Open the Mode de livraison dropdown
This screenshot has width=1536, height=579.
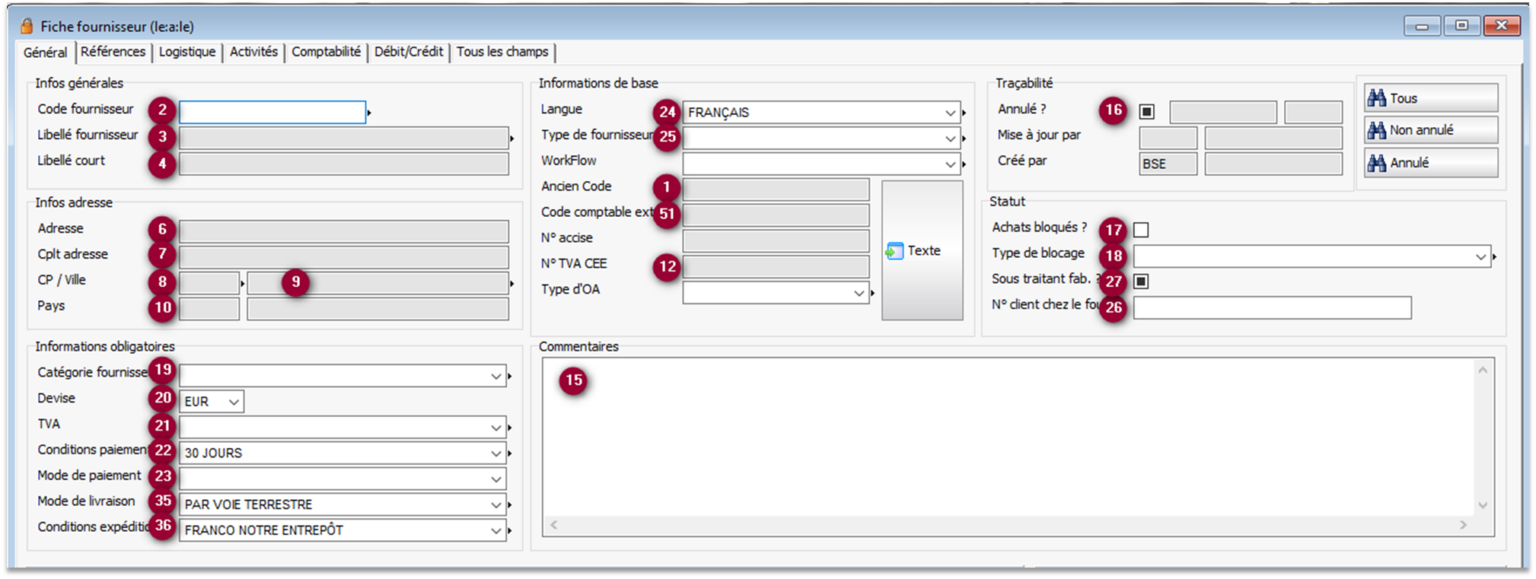(x=496, y=505)
